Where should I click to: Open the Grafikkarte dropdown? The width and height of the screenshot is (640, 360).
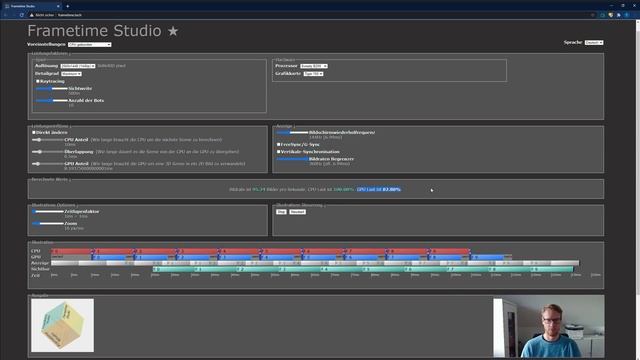pos(313,73)
